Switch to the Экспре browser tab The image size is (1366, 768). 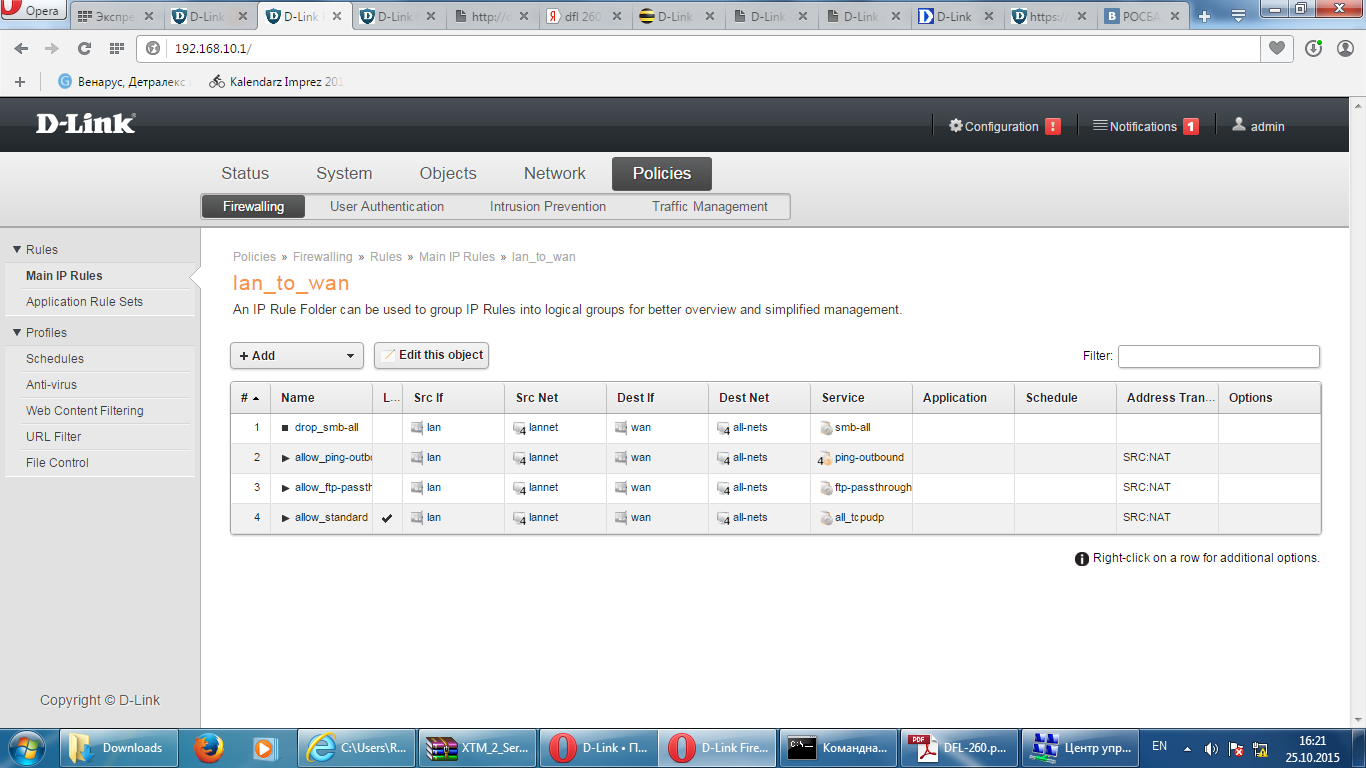tap(117, 17)
